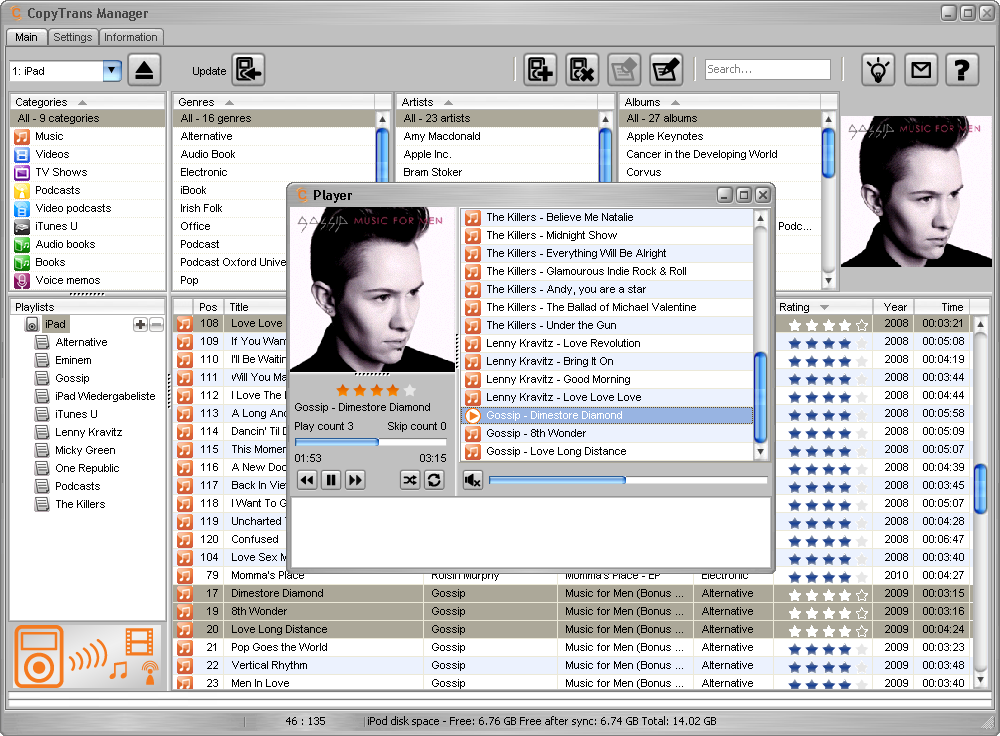1000x736 pixels.
Task: Sort tracks by the Rating column
Action: (x=822, y=307)
